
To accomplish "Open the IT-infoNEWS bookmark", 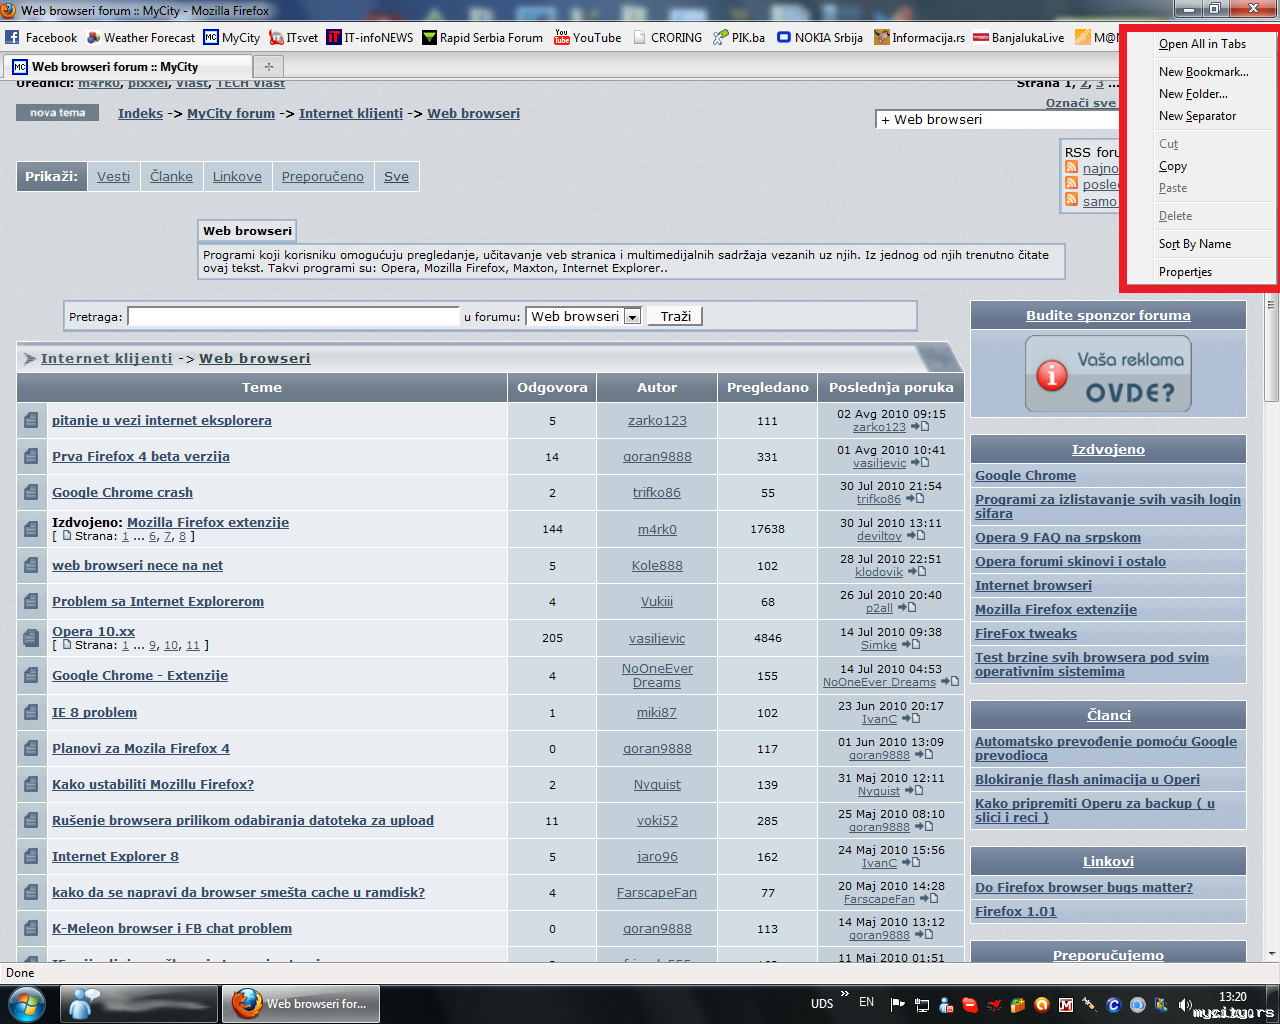I will (370, 38).
